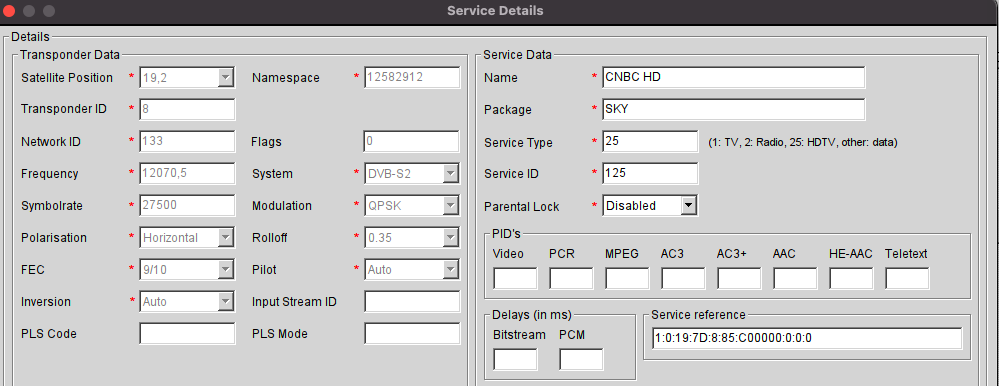Click the PCM delay input field
999x386 pixels.
[581, 359]
